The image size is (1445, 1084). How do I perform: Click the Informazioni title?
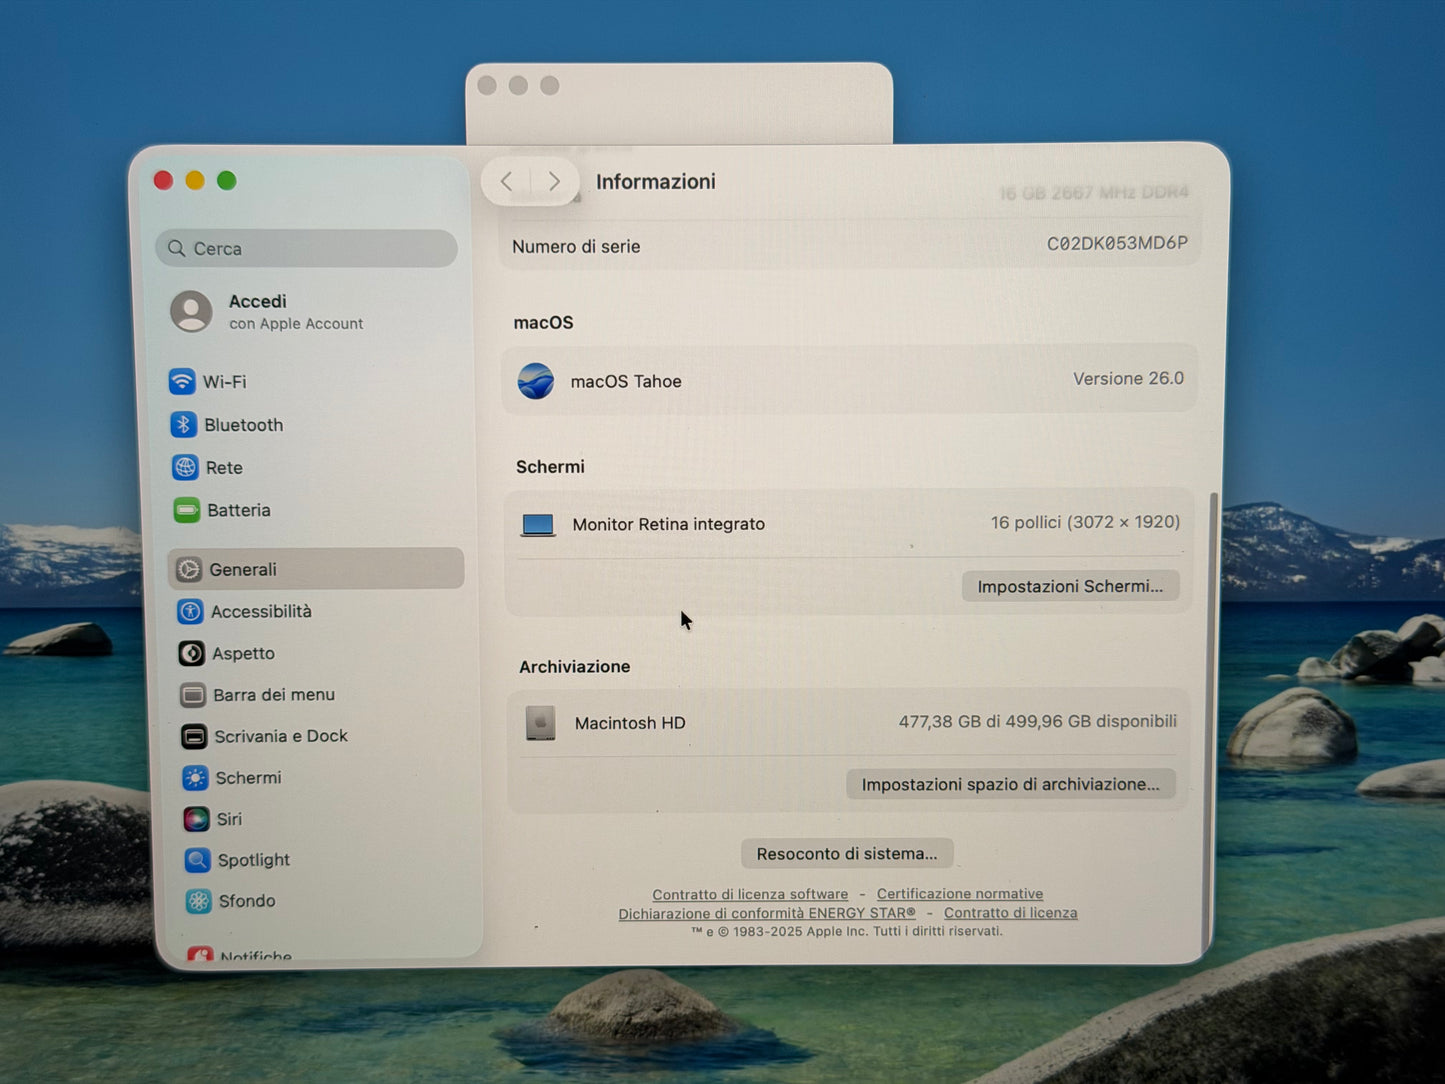point(656,181)
